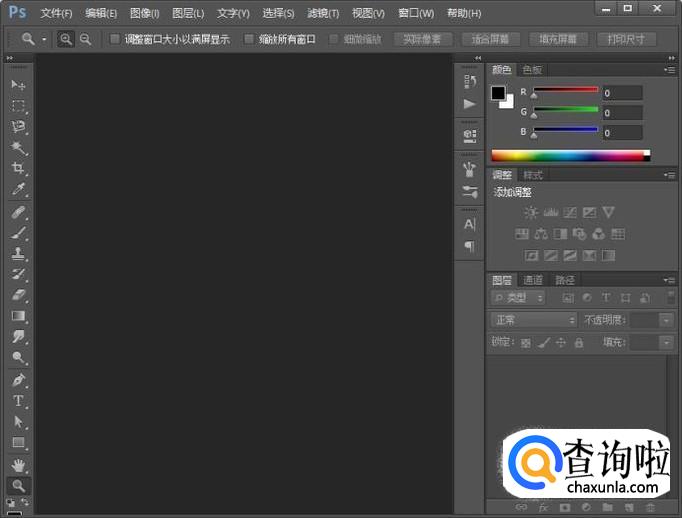Select the Move tool
The height and width of the screenshot is (518, 682).
tap(18, 84)
